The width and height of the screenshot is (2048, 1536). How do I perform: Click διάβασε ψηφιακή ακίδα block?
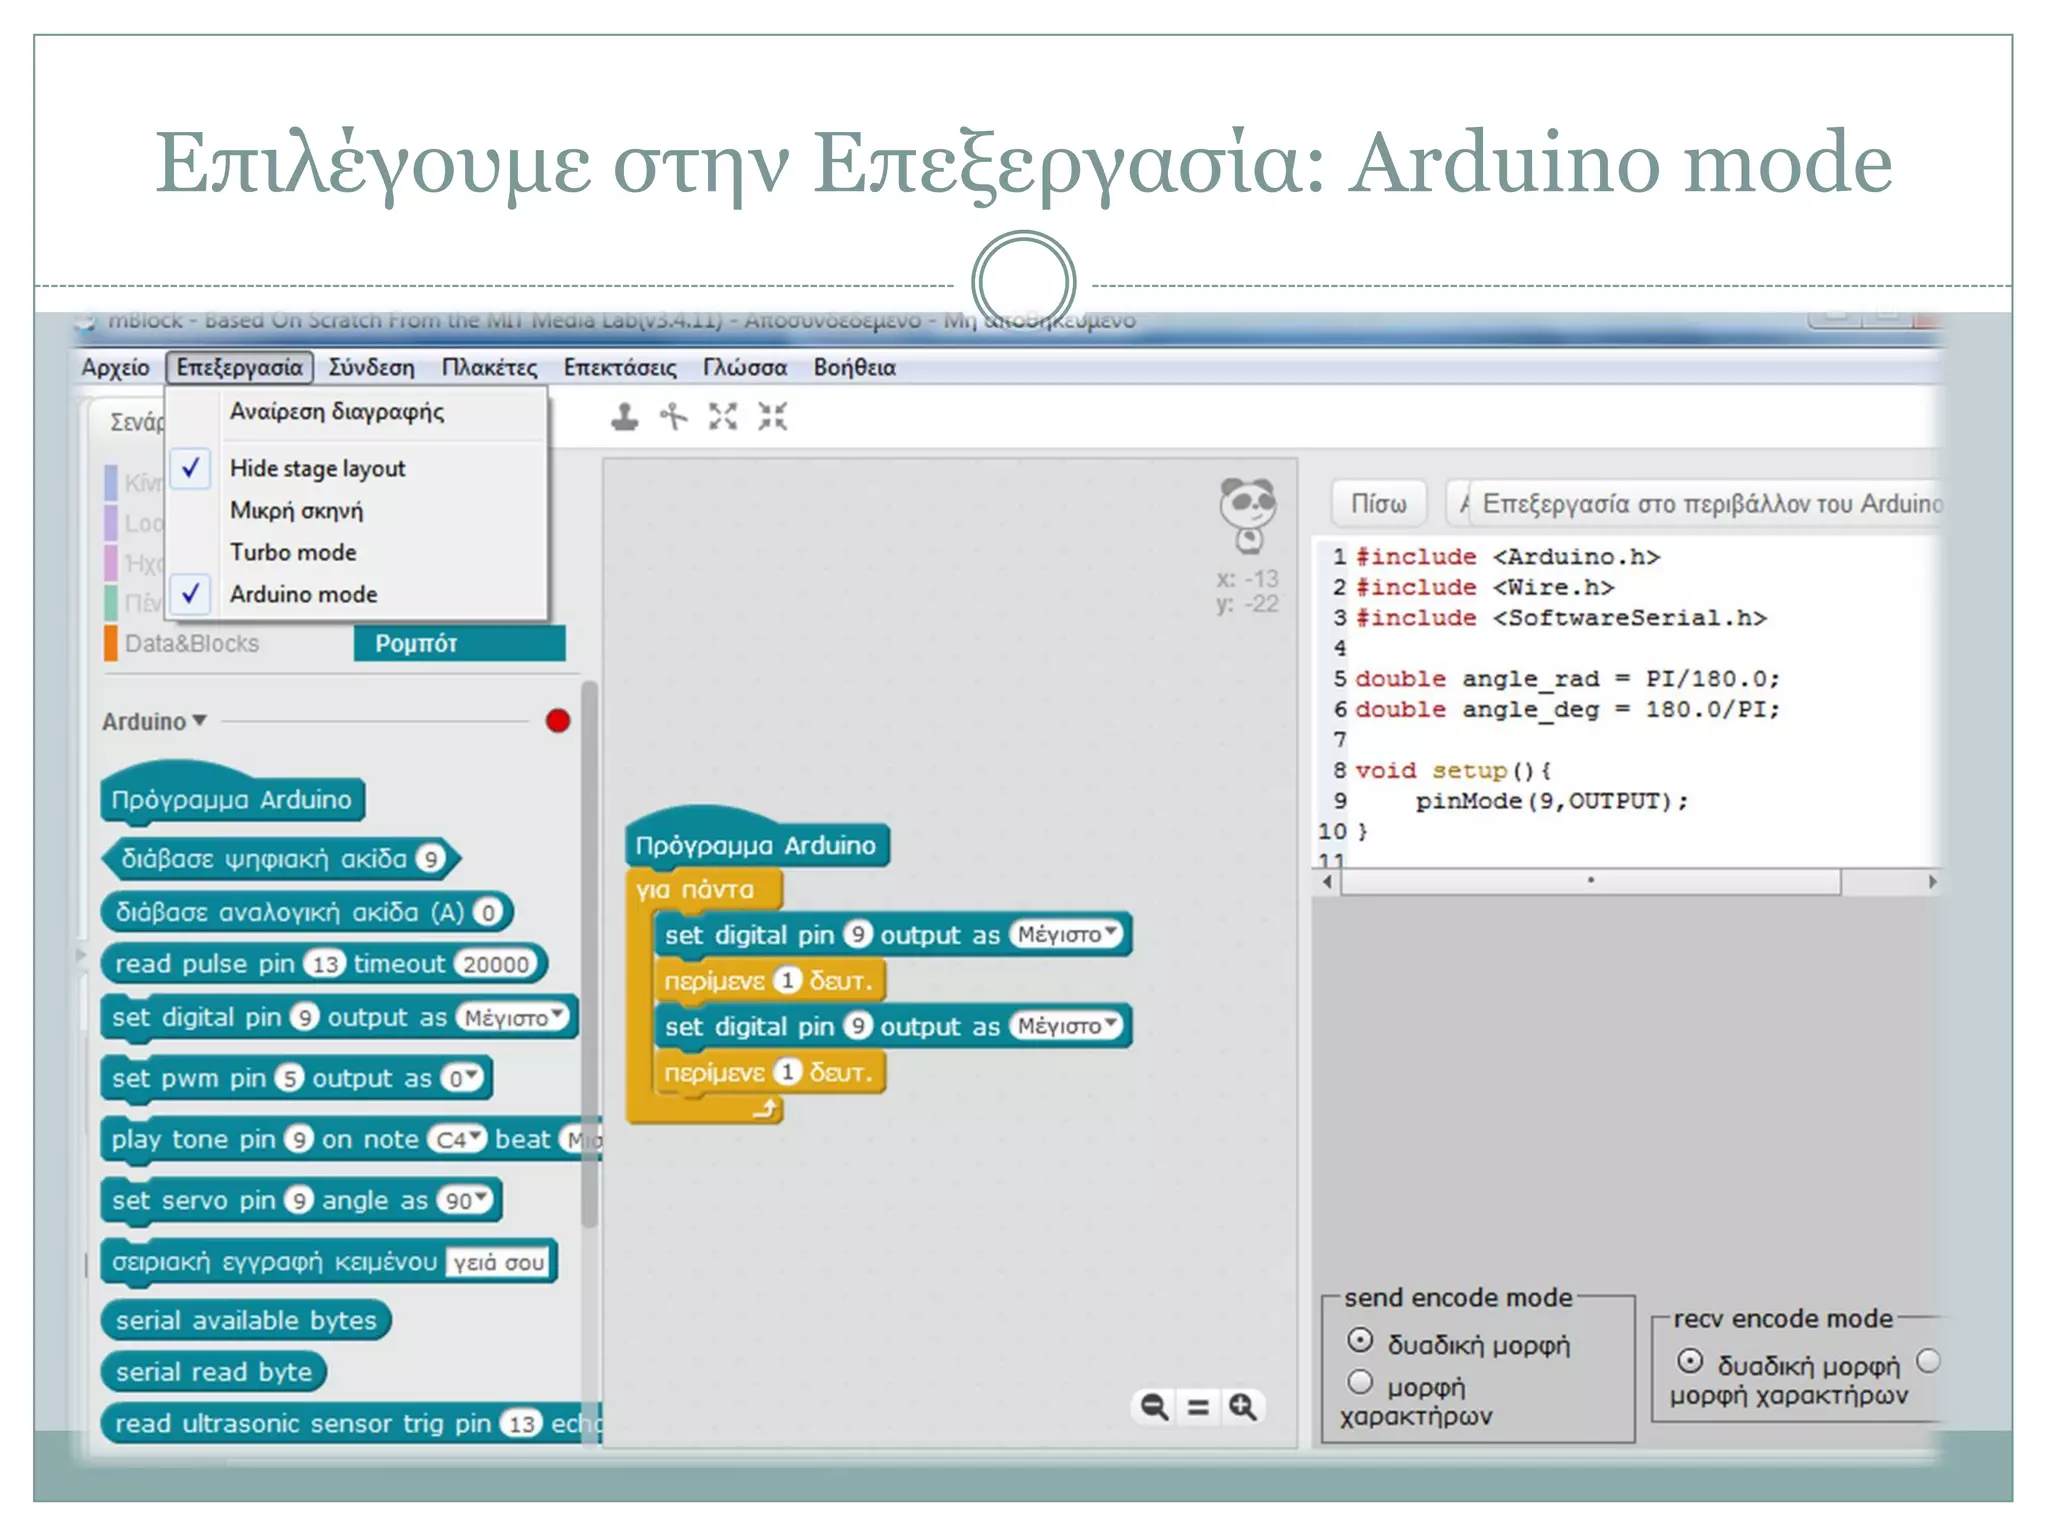[x=280, y=859]
